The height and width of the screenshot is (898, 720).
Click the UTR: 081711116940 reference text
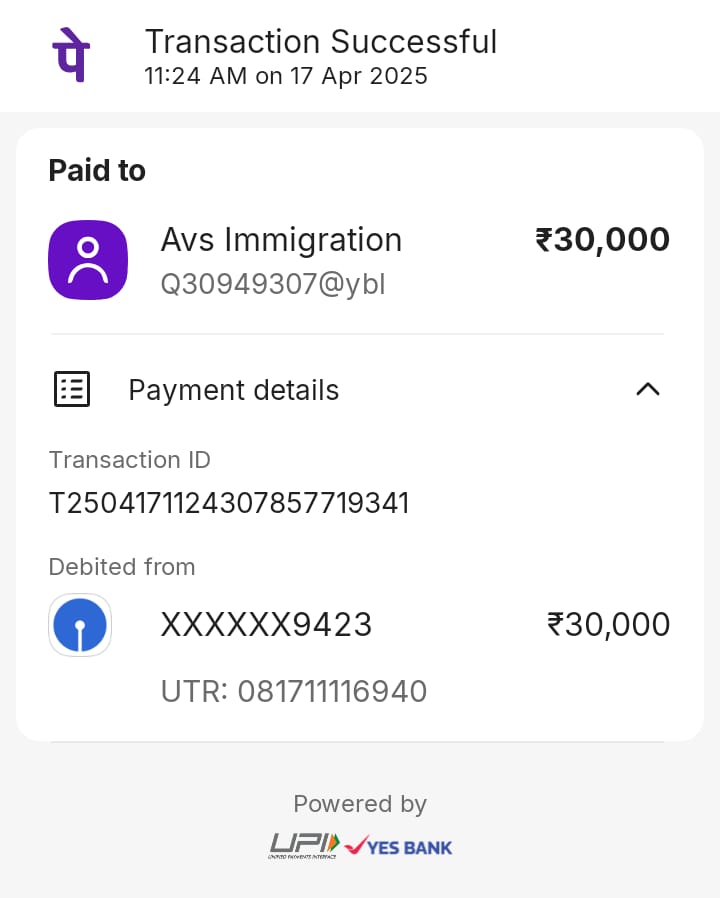pyautogui.click(x=294, y=691)
